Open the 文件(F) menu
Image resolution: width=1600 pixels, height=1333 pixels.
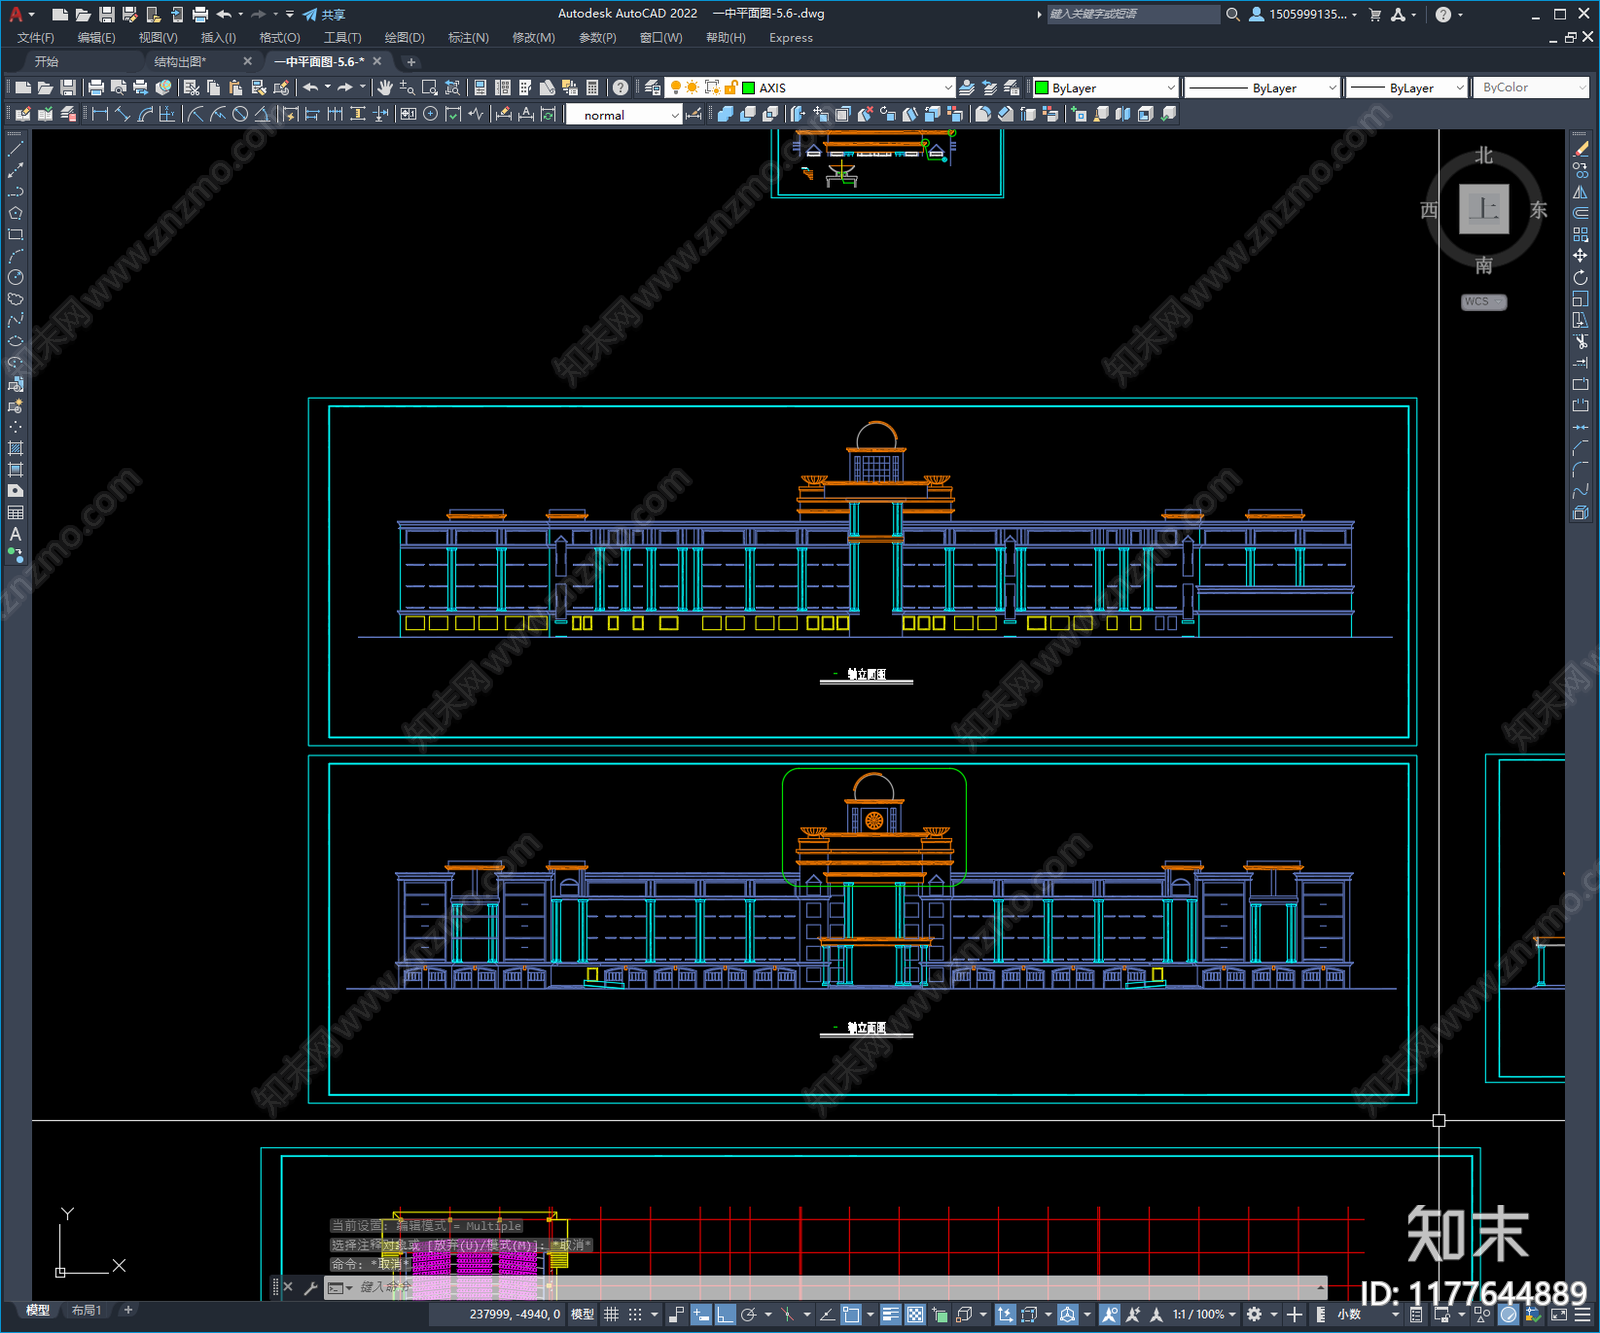click(36, 38)
